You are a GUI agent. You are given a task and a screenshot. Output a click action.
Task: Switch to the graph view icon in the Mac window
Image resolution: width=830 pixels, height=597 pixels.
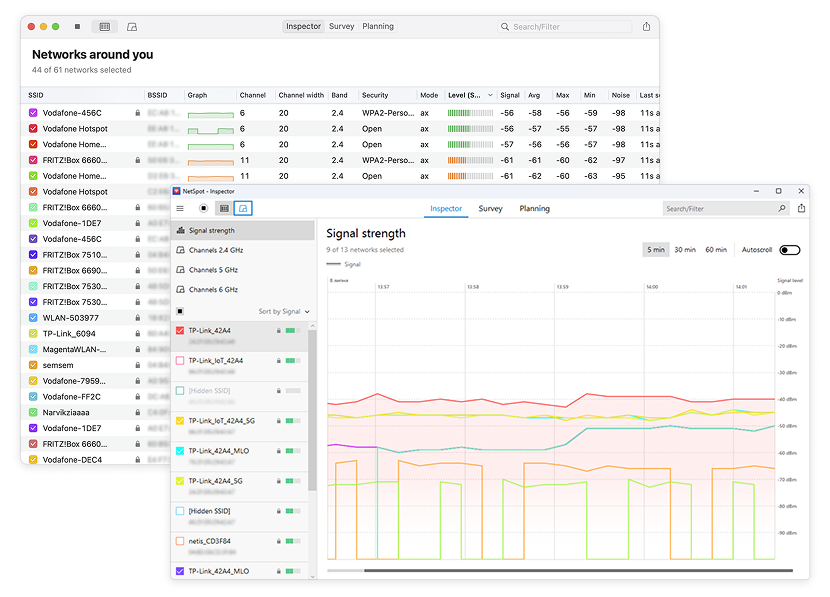[132, 26]
